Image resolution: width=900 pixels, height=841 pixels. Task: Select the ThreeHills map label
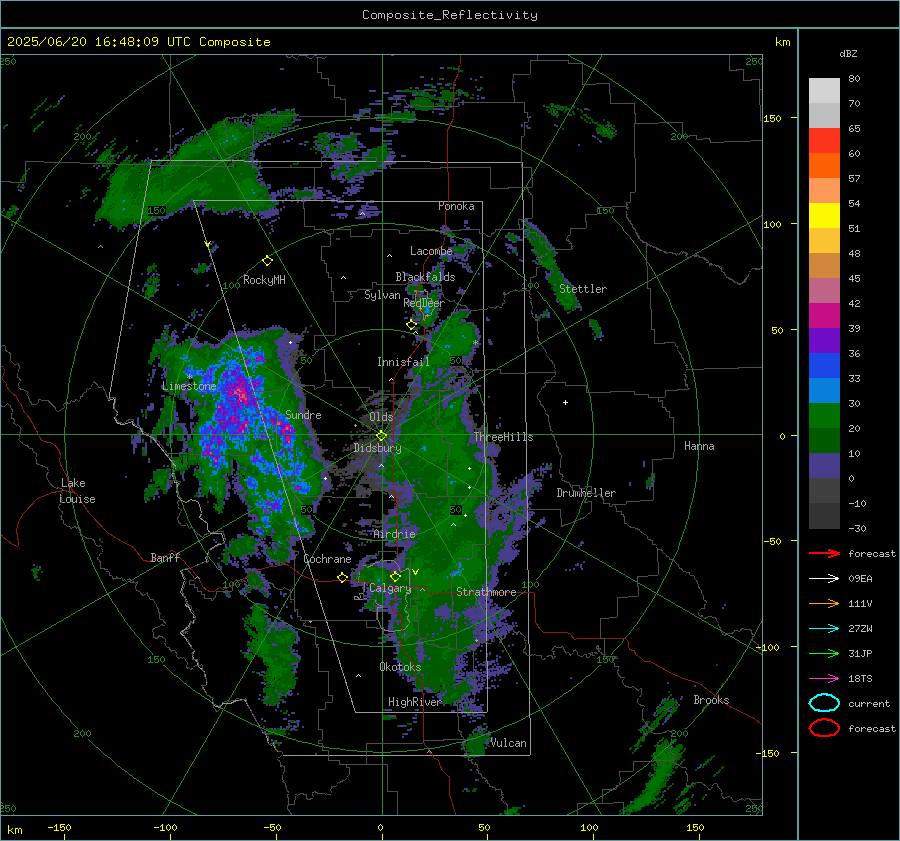(503, 437)
